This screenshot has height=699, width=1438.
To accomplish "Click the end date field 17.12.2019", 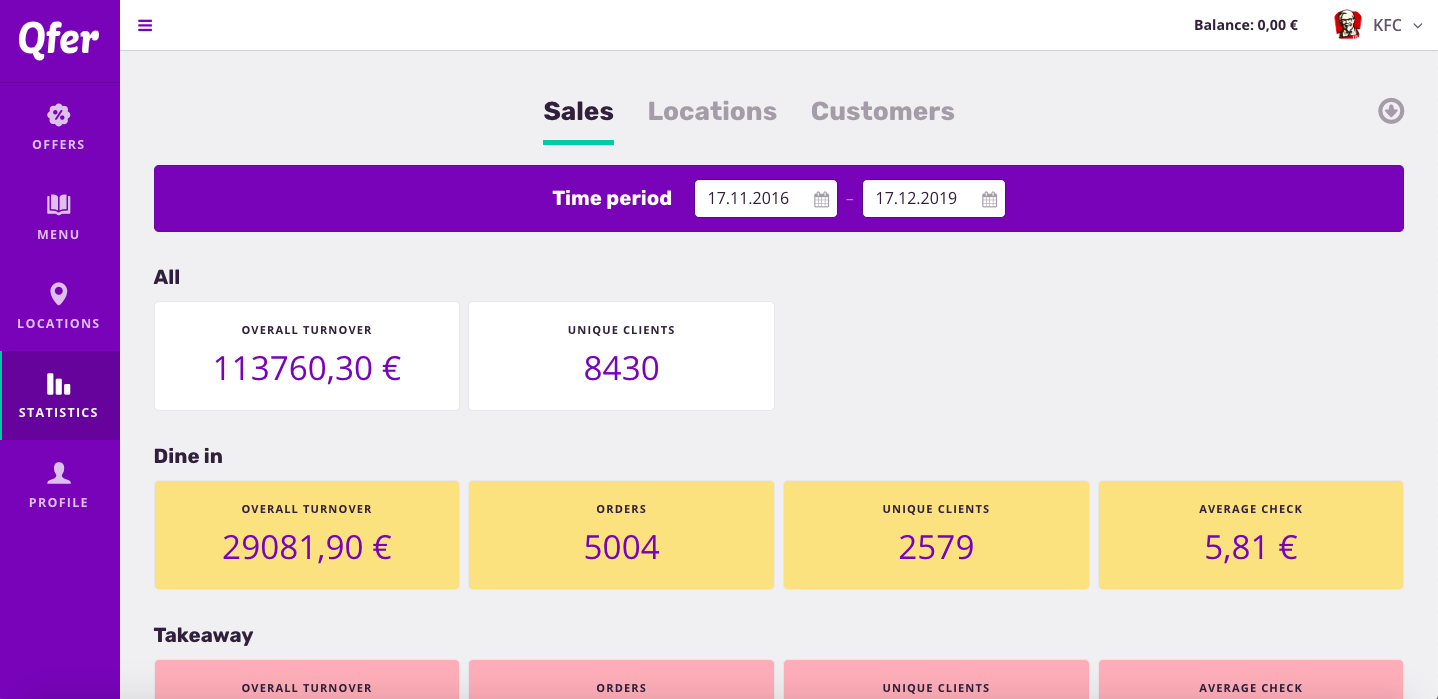I will [x=918, y=199].
